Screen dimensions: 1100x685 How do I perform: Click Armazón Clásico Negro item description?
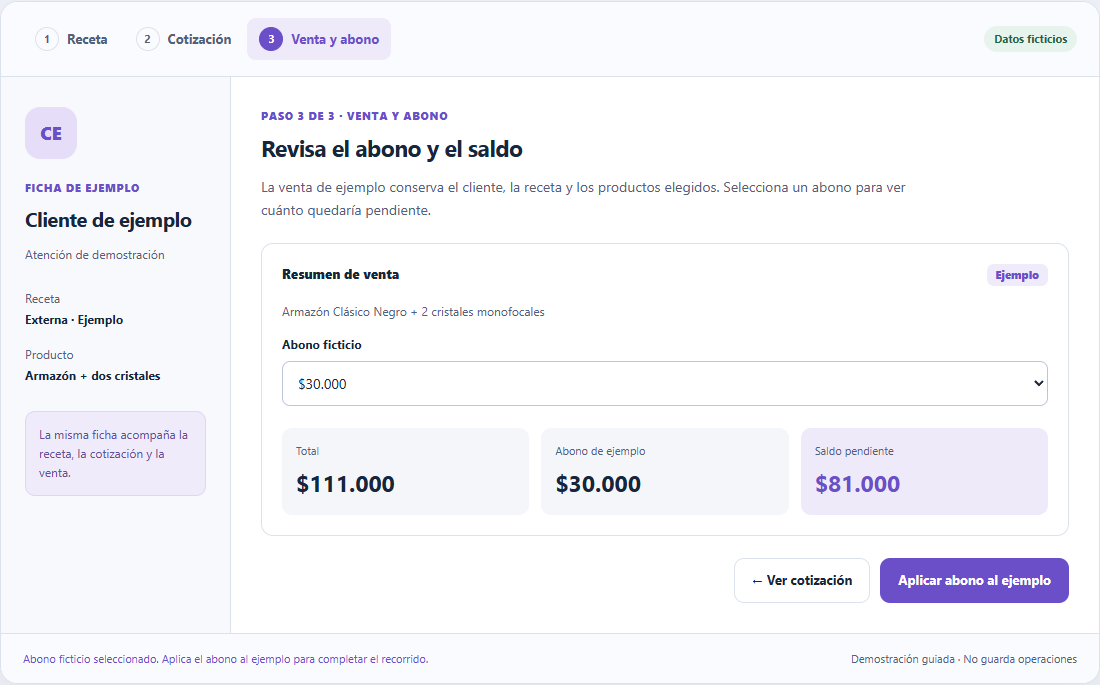(x=413, y=312)
